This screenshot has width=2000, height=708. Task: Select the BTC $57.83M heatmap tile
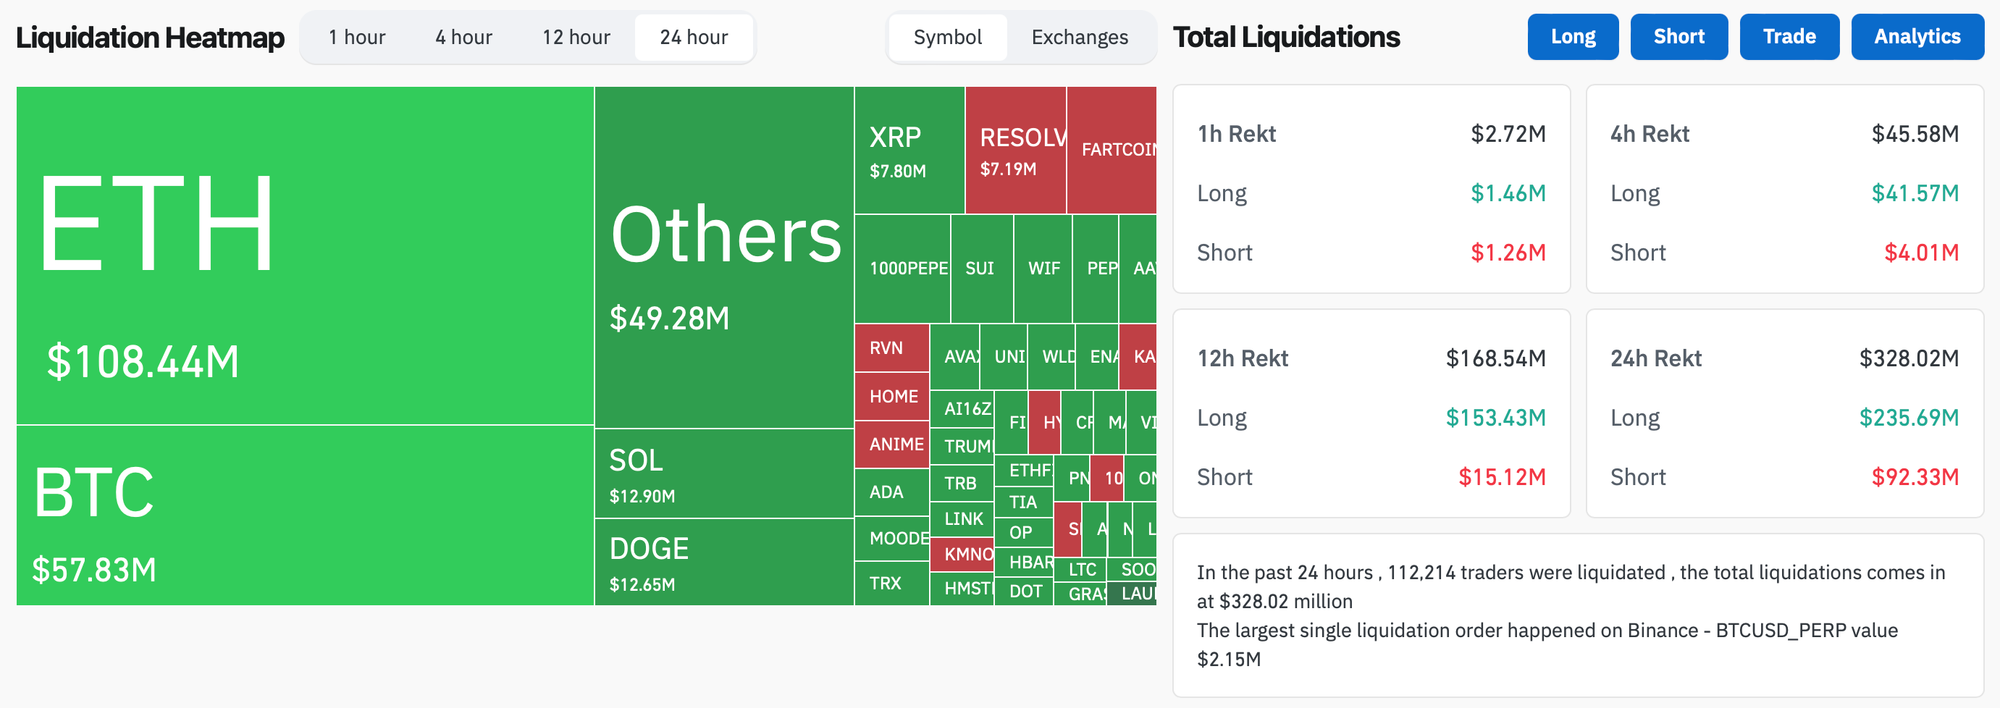coord(305,515)
